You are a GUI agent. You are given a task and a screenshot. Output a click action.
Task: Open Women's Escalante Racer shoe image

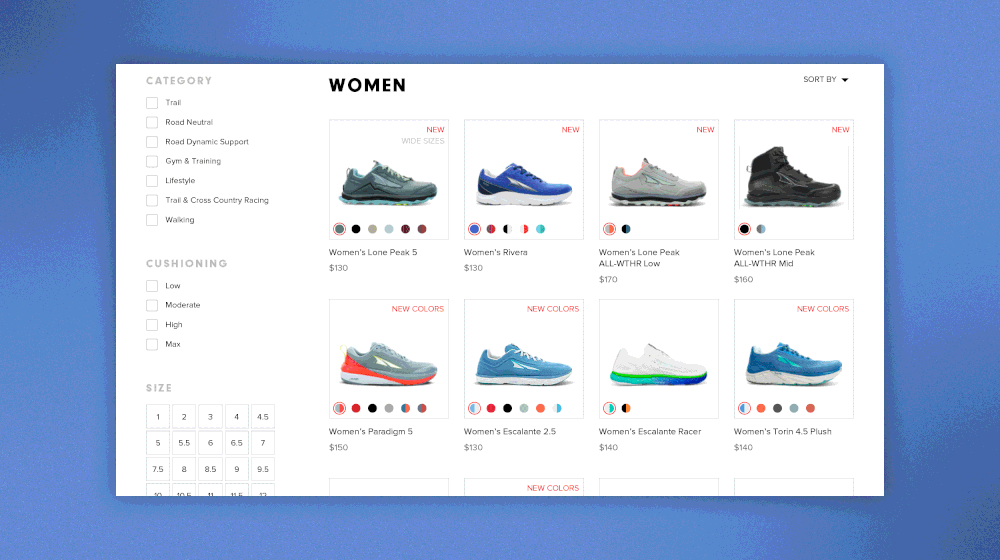tap(658, 365)
